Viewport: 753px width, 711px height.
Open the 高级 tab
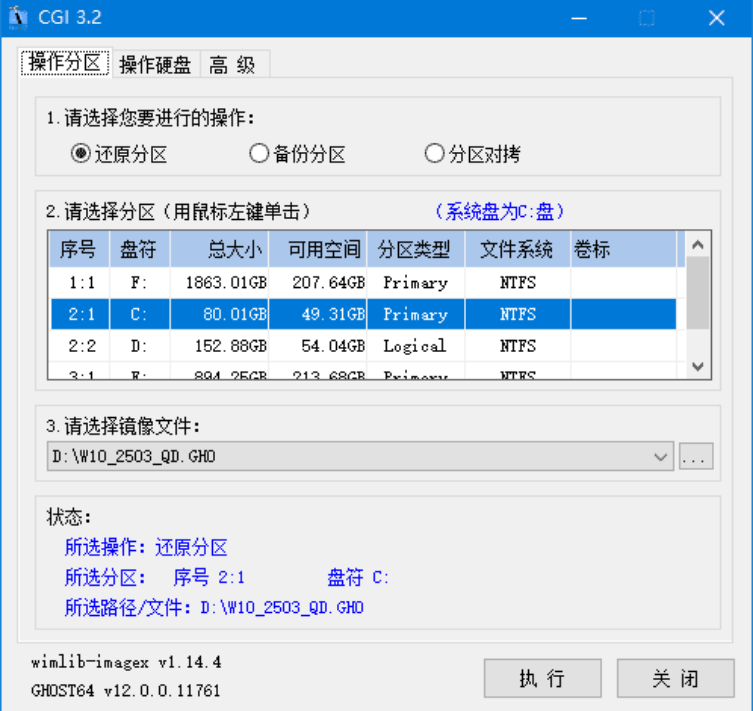(x=233, y=65)
